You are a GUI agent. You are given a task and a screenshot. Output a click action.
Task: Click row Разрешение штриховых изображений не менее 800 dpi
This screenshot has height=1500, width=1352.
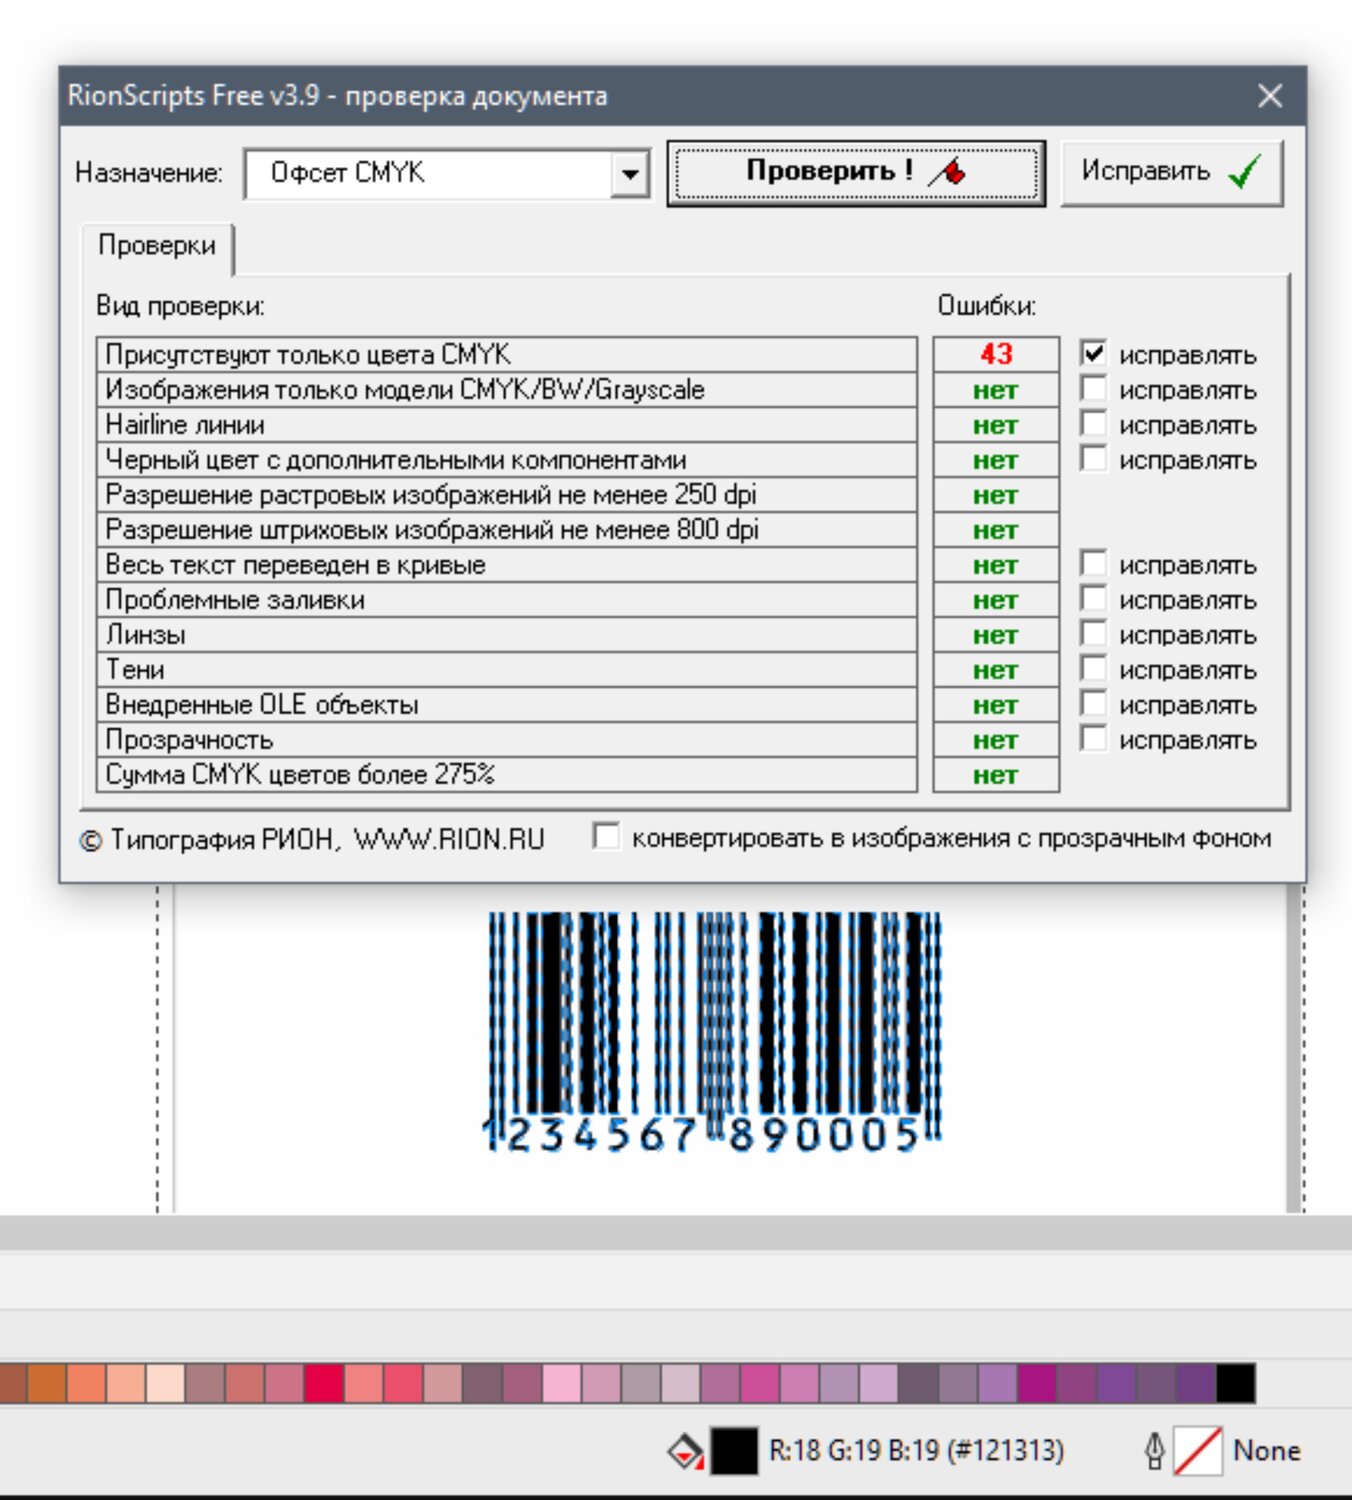click(507, 530)
